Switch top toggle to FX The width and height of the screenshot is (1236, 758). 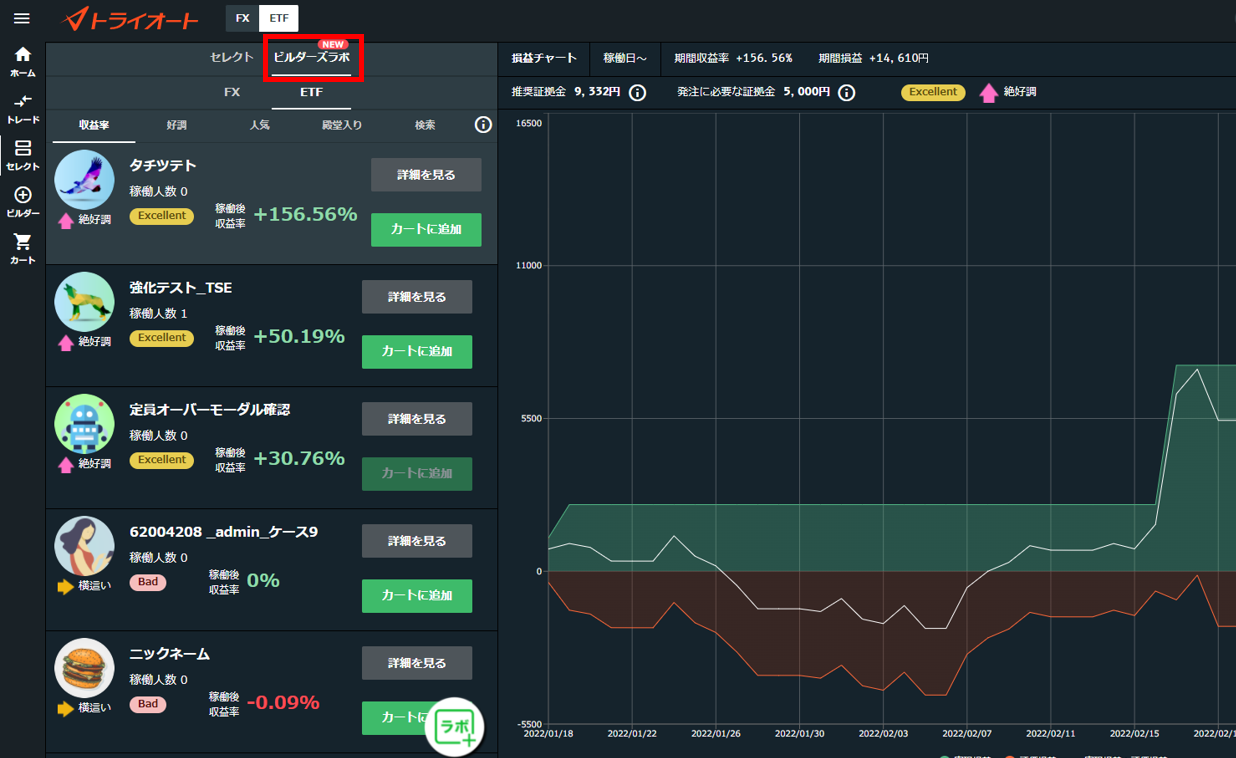(242, 18)
